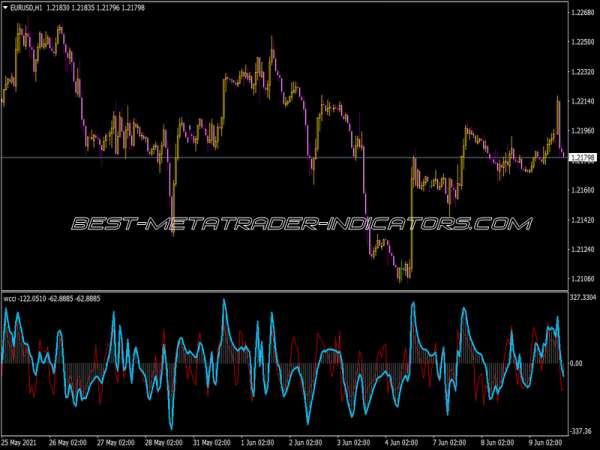Click the EURUSD,H1 symbol label

tap(26, 8)
